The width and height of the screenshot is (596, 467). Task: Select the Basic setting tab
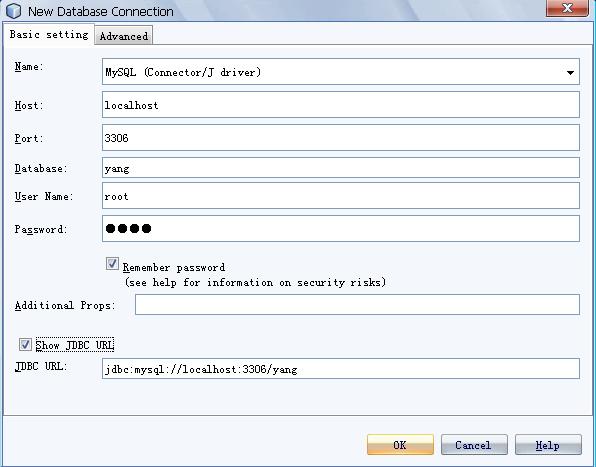click(x=49, y=35)
